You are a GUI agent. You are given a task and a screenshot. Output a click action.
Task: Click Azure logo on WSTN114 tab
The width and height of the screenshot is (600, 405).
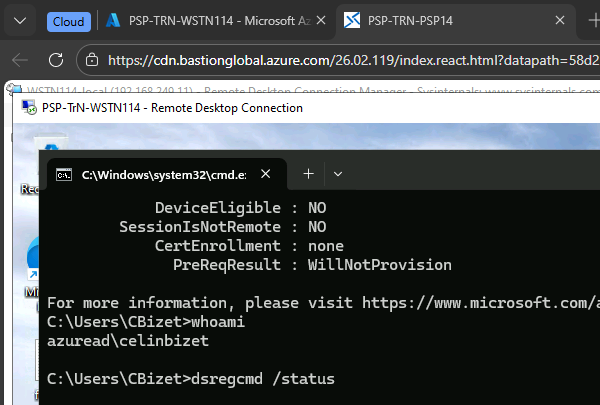113,21
